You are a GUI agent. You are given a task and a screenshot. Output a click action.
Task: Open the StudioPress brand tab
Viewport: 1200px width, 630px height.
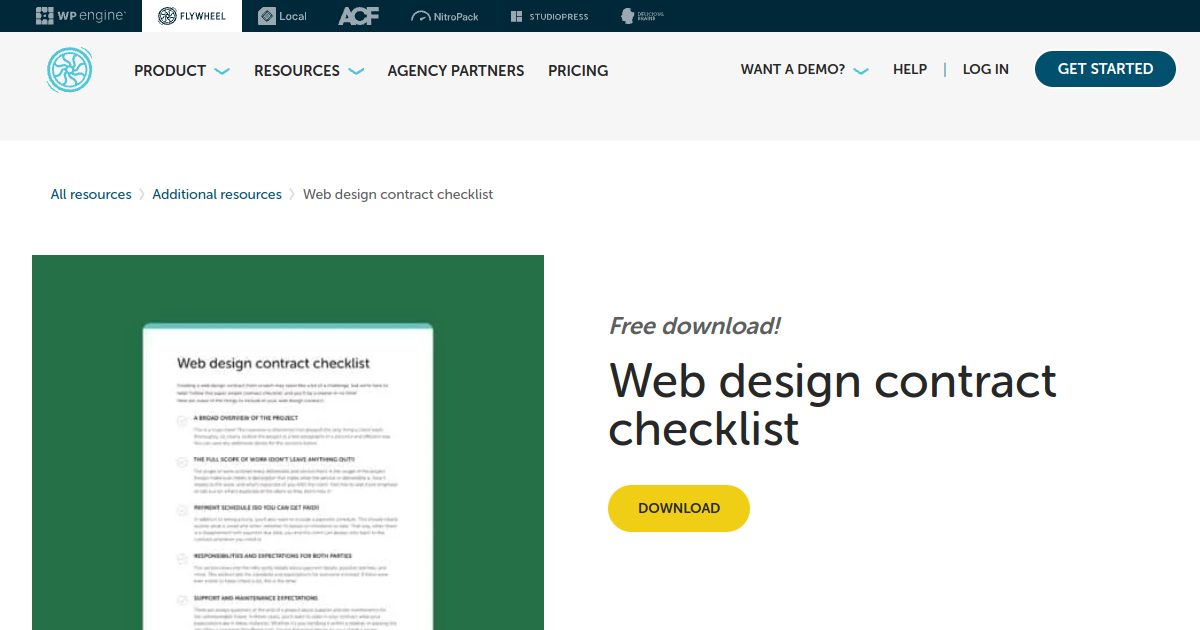pyautogui.click(x=549, y=16)
